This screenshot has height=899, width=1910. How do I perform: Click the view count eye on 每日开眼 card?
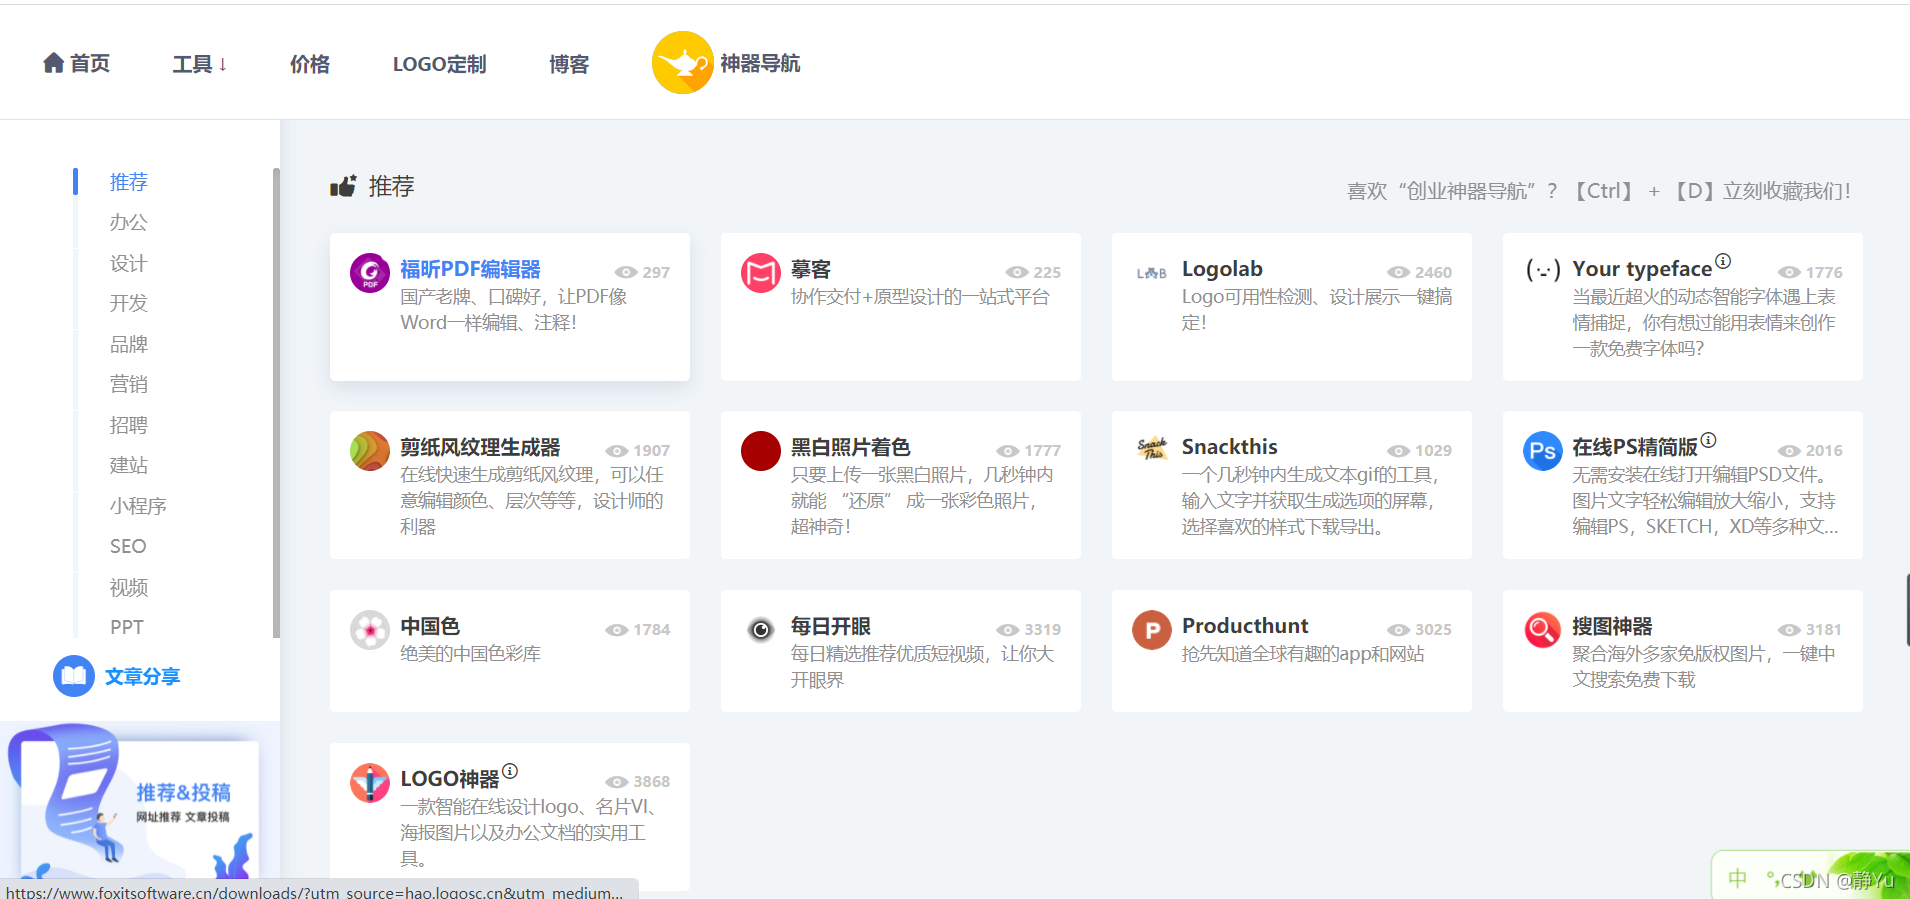1007,629
